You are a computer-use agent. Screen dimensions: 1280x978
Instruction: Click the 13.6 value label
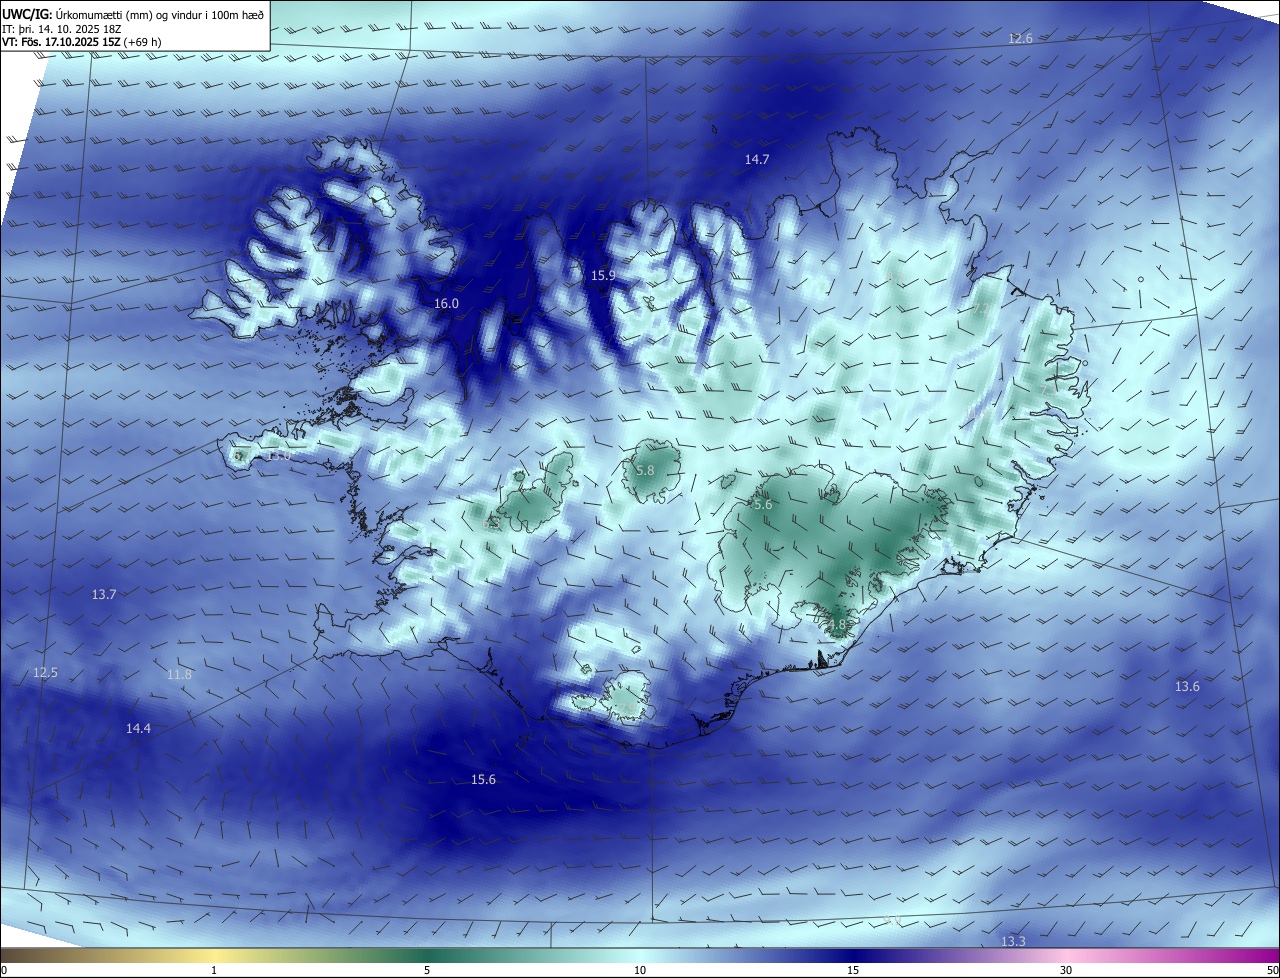[x=1187, y=686]
